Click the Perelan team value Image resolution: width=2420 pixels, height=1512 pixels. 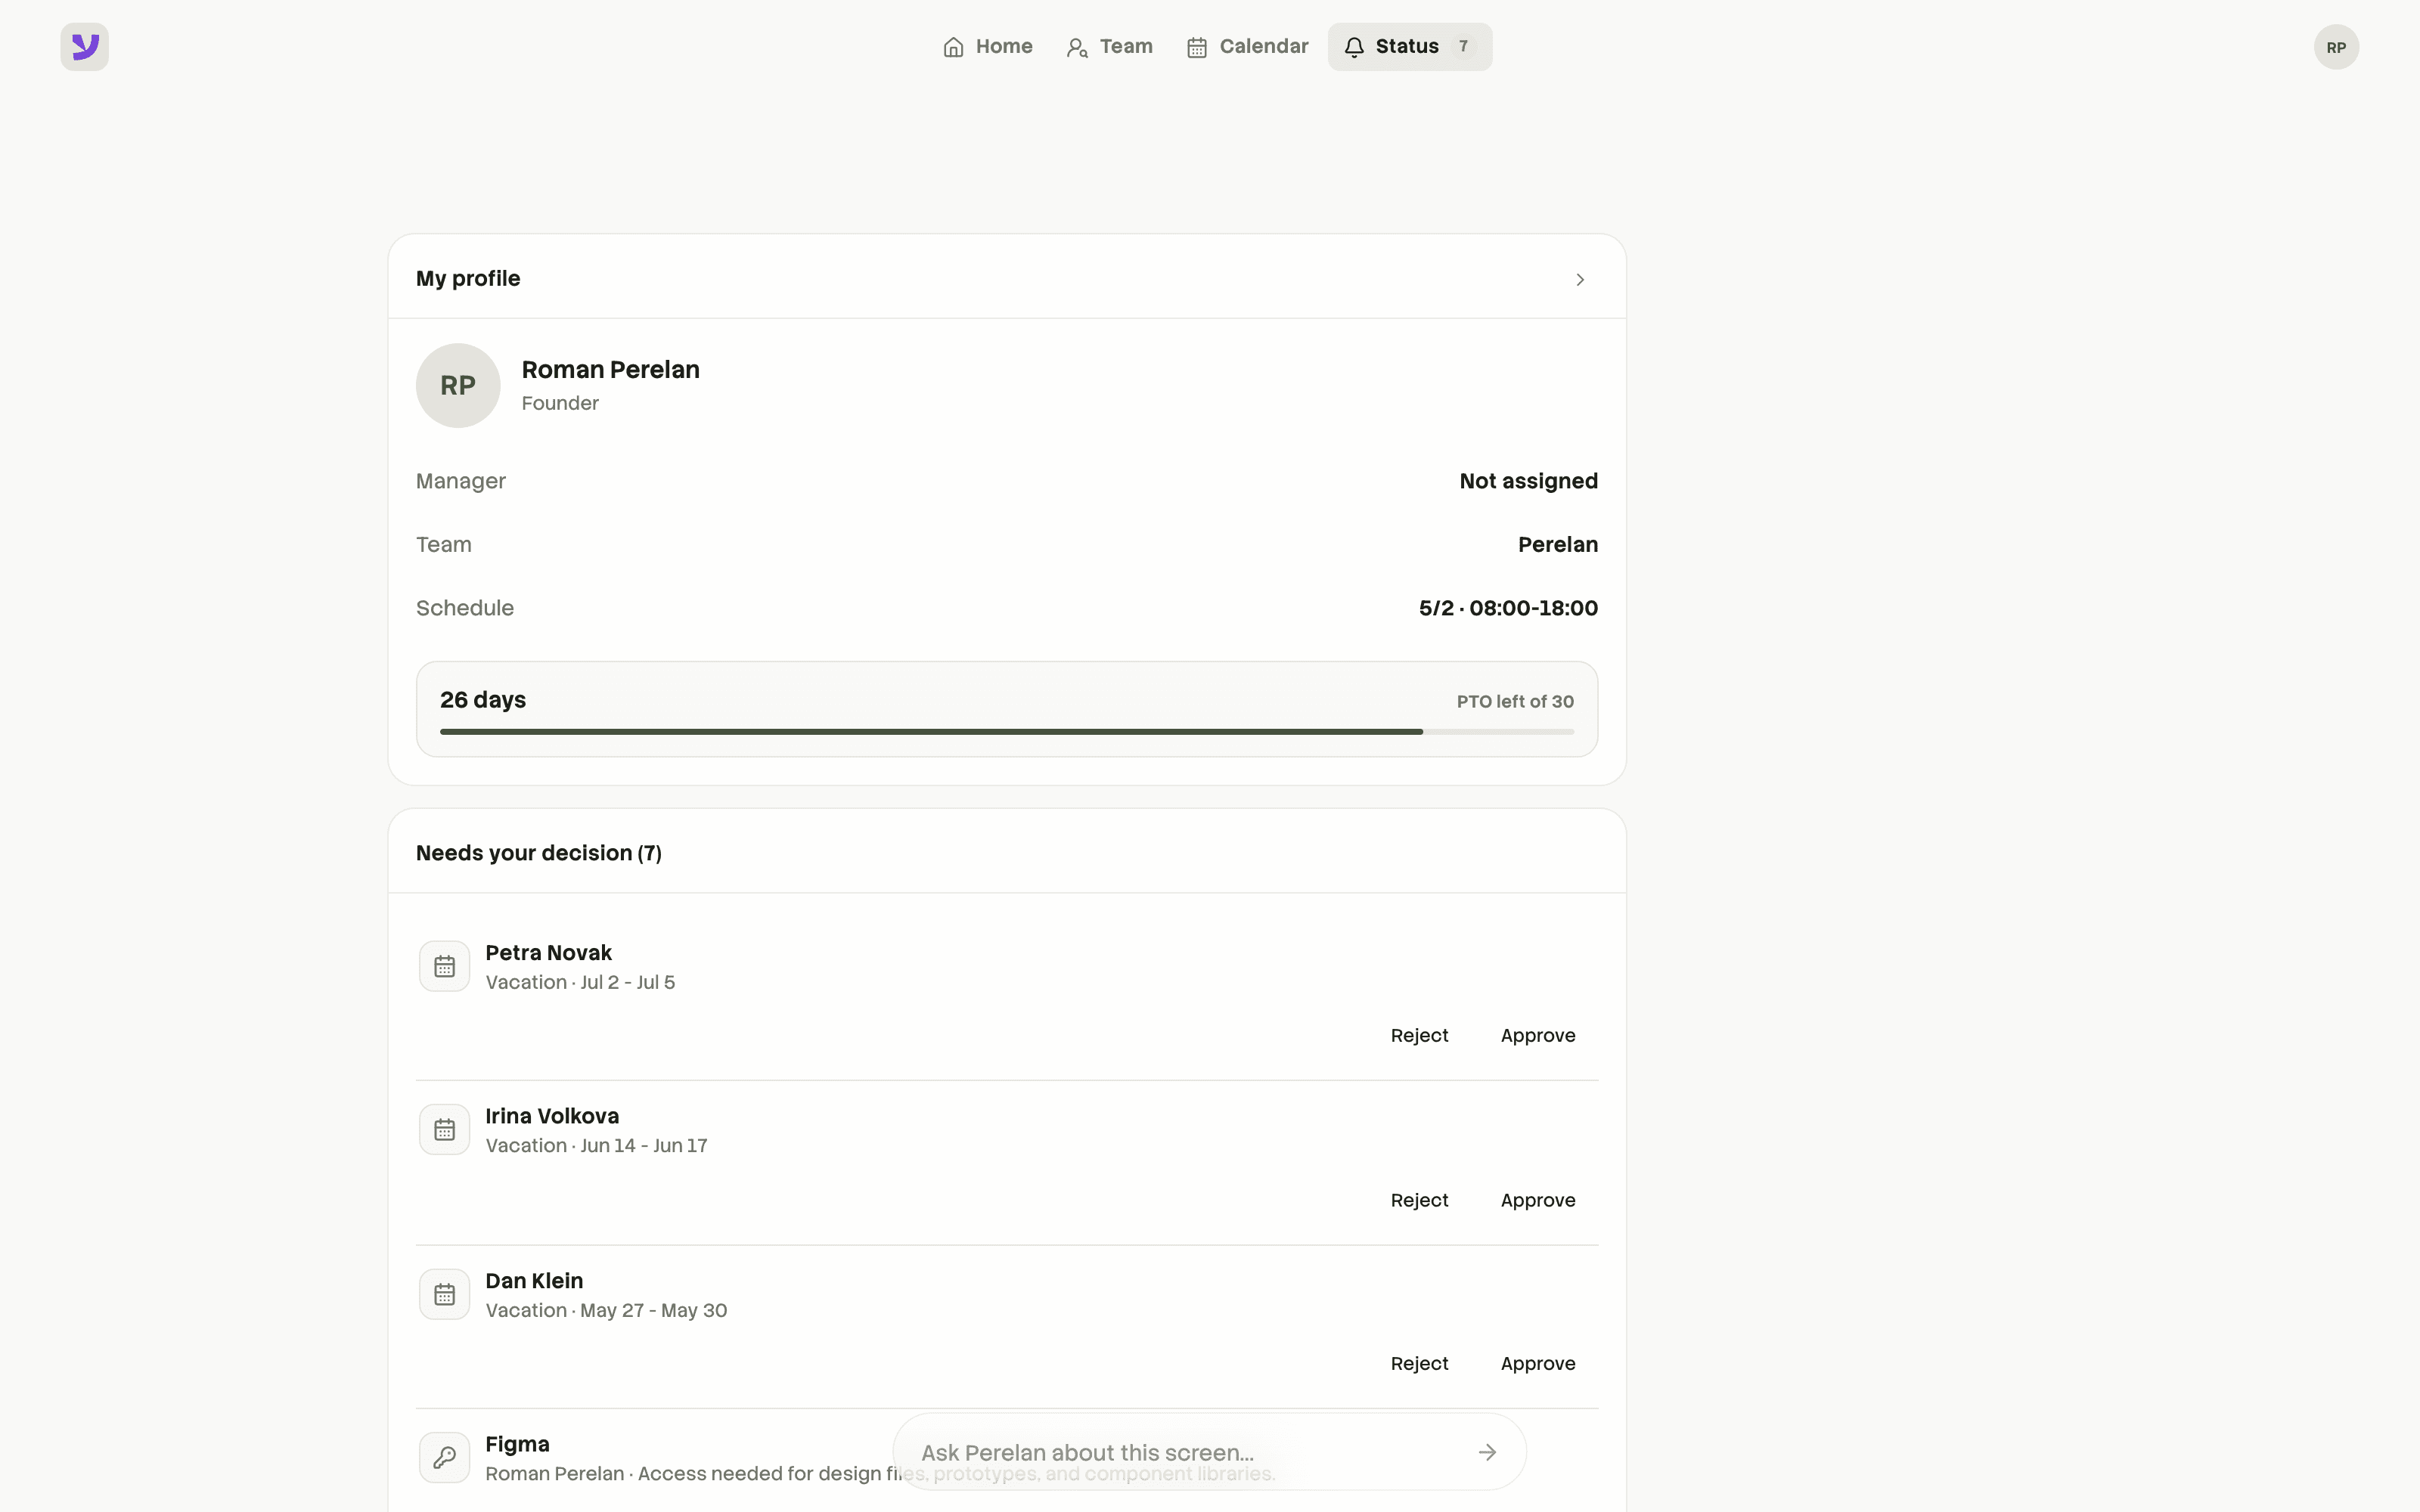click(x=1557, y=545)
